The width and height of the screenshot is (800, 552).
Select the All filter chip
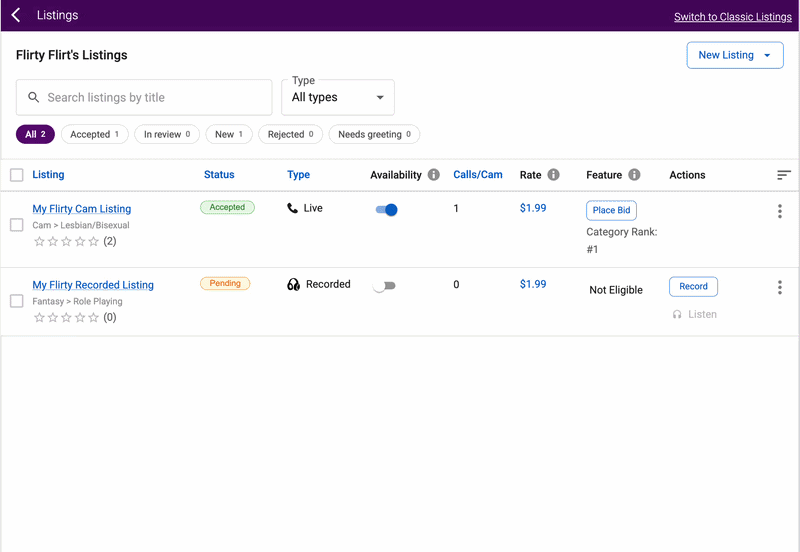[x=35, y=134]
